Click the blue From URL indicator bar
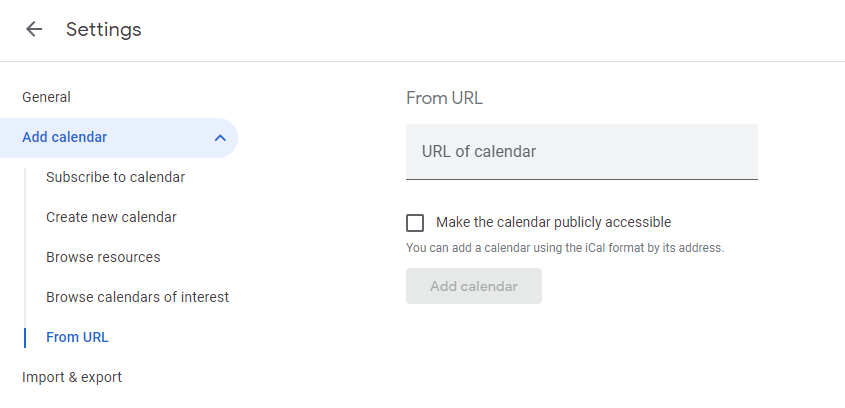Viewport: 845px width, 408px height. (25, 337)
